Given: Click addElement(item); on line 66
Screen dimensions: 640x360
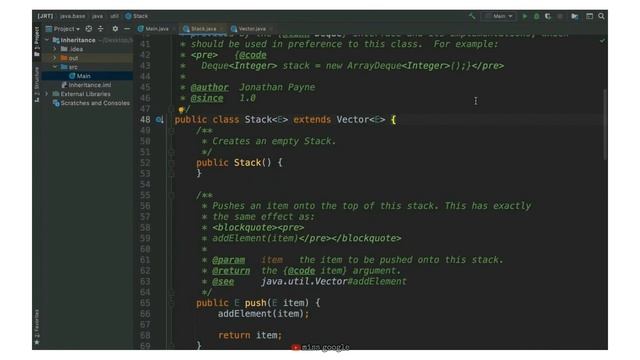Looking at the screenshot, I should 264,314.
